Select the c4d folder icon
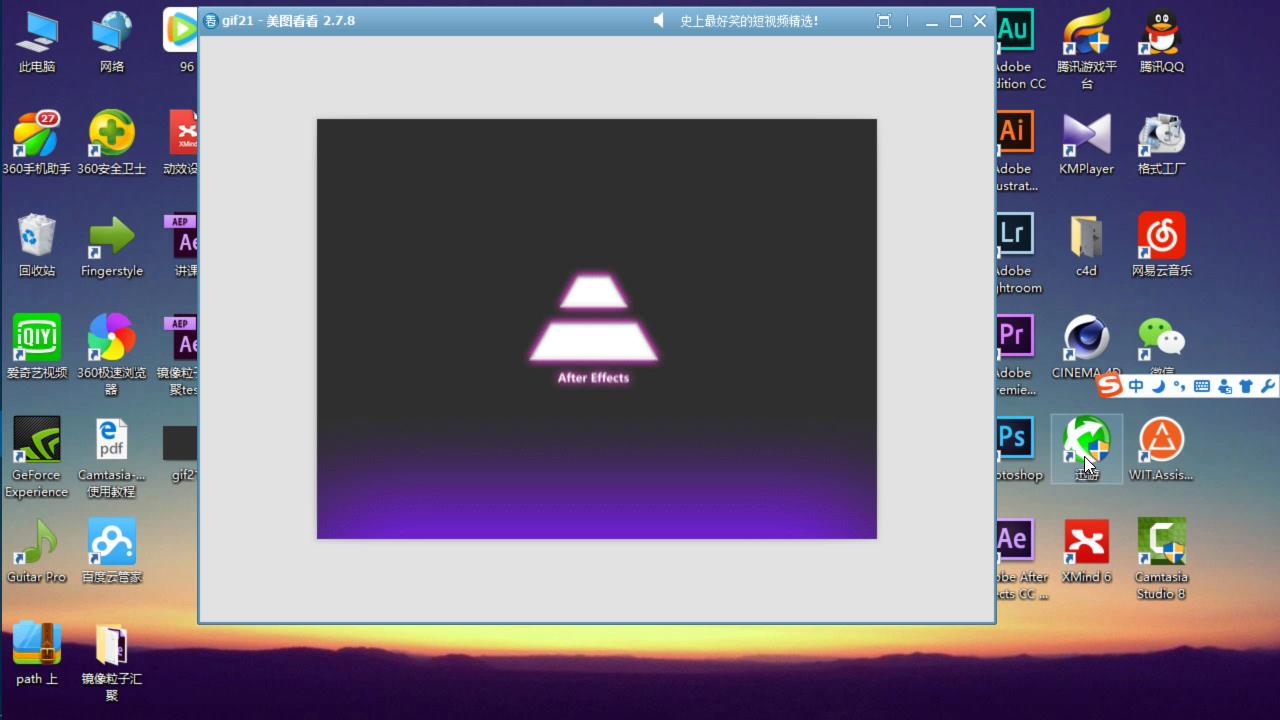The width and height of the screenshot is (1280, 720). point(1087,245)
